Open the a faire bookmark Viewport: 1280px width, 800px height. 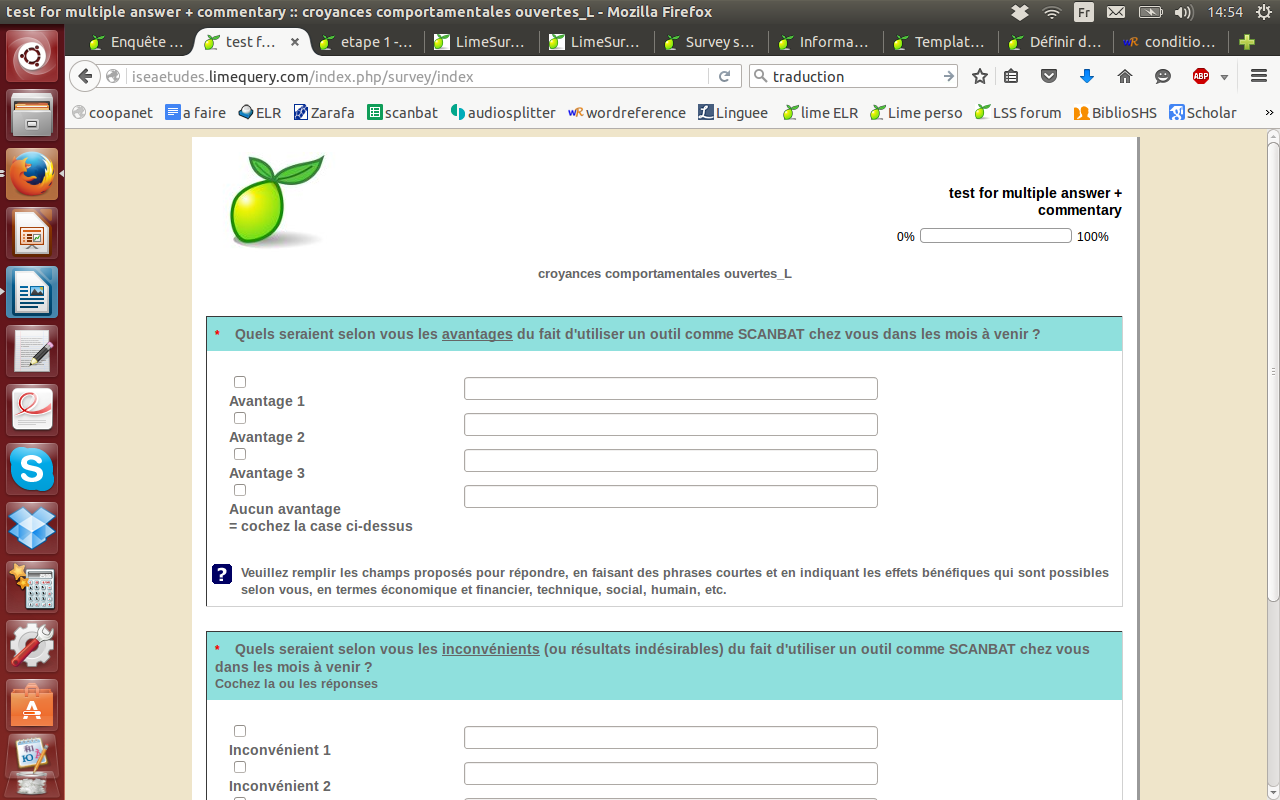[196, 113]
